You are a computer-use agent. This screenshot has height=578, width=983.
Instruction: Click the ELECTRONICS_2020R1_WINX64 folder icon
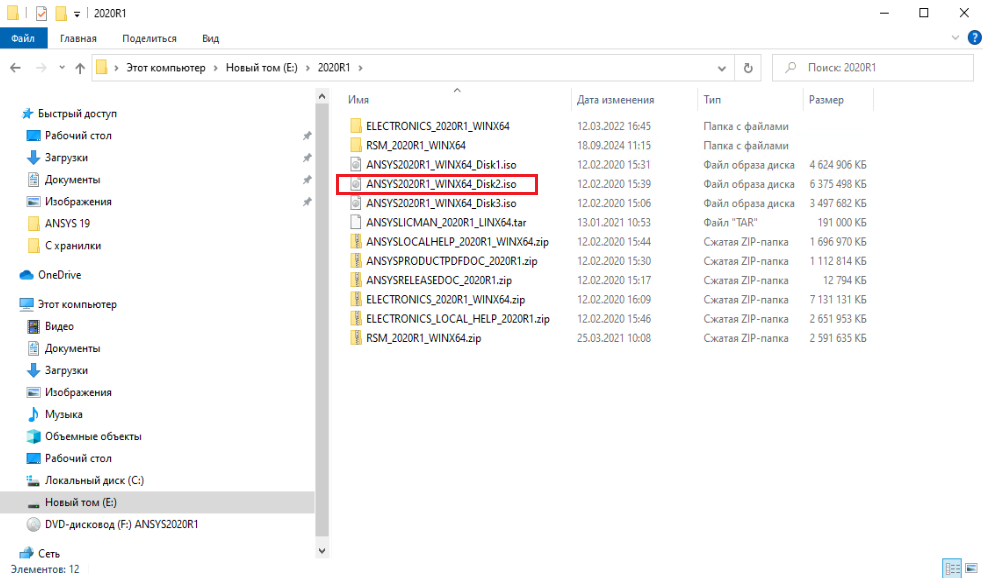tap(355, 126)
